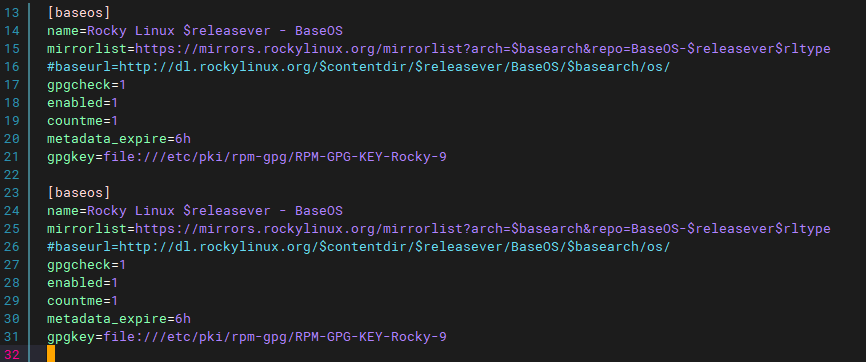Click gpgcheck=1 on line 17
The width and height of the screenshot is (866, 362).
(x=87, y=85)
